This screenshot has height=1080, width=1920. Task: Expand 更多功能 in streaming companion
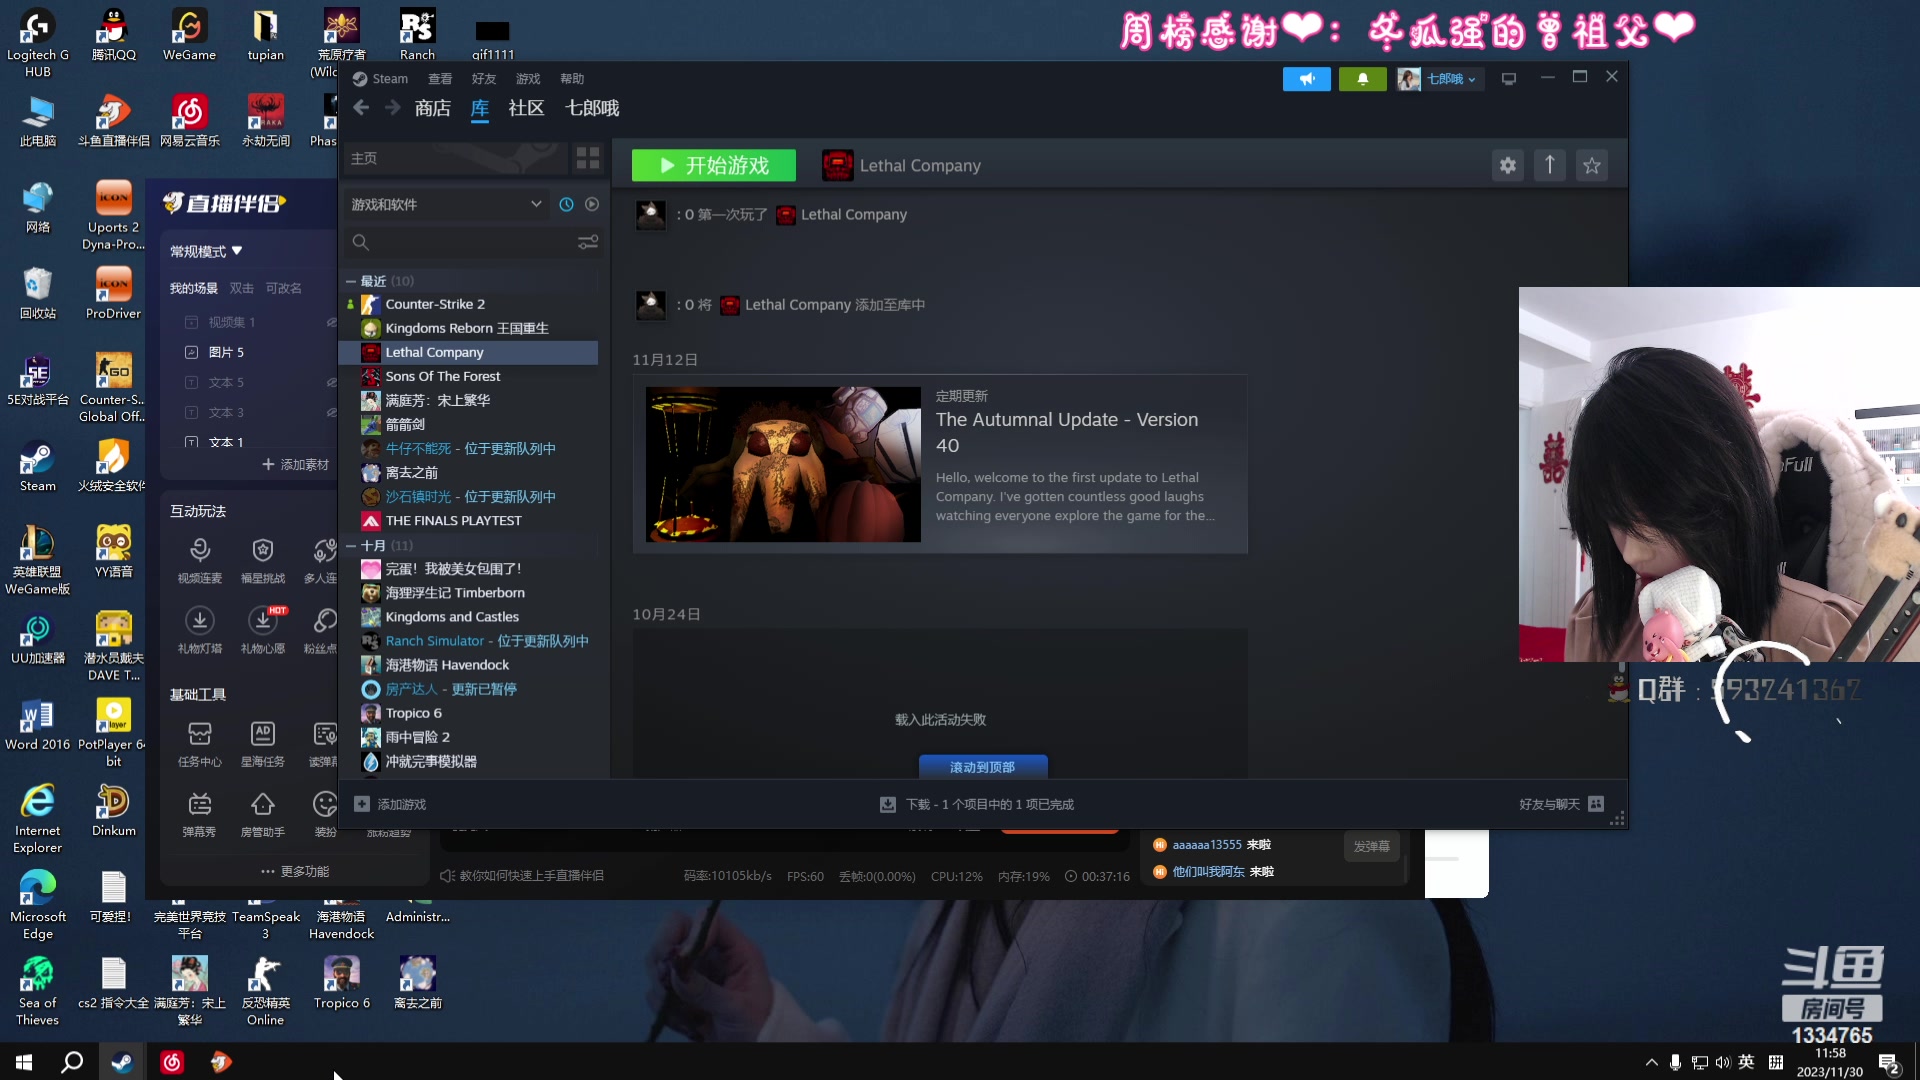tap(295, 871)
